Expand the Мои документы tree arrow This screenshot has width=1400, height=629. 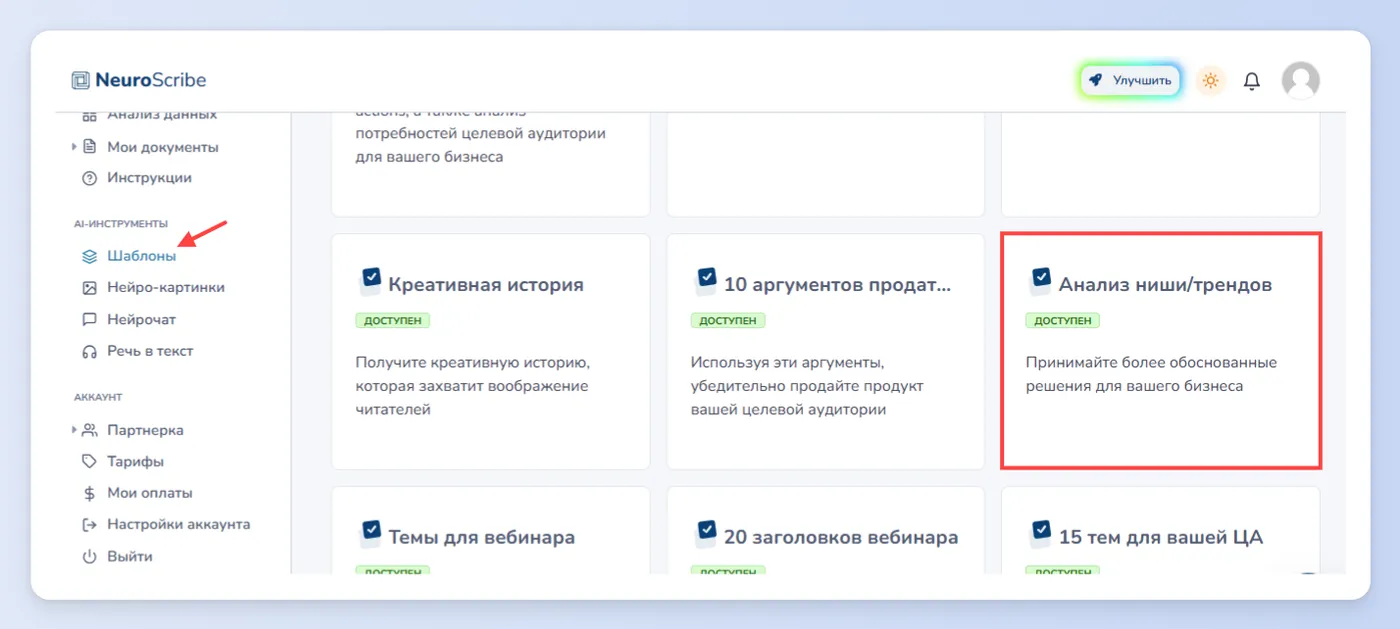coord(74,147)
